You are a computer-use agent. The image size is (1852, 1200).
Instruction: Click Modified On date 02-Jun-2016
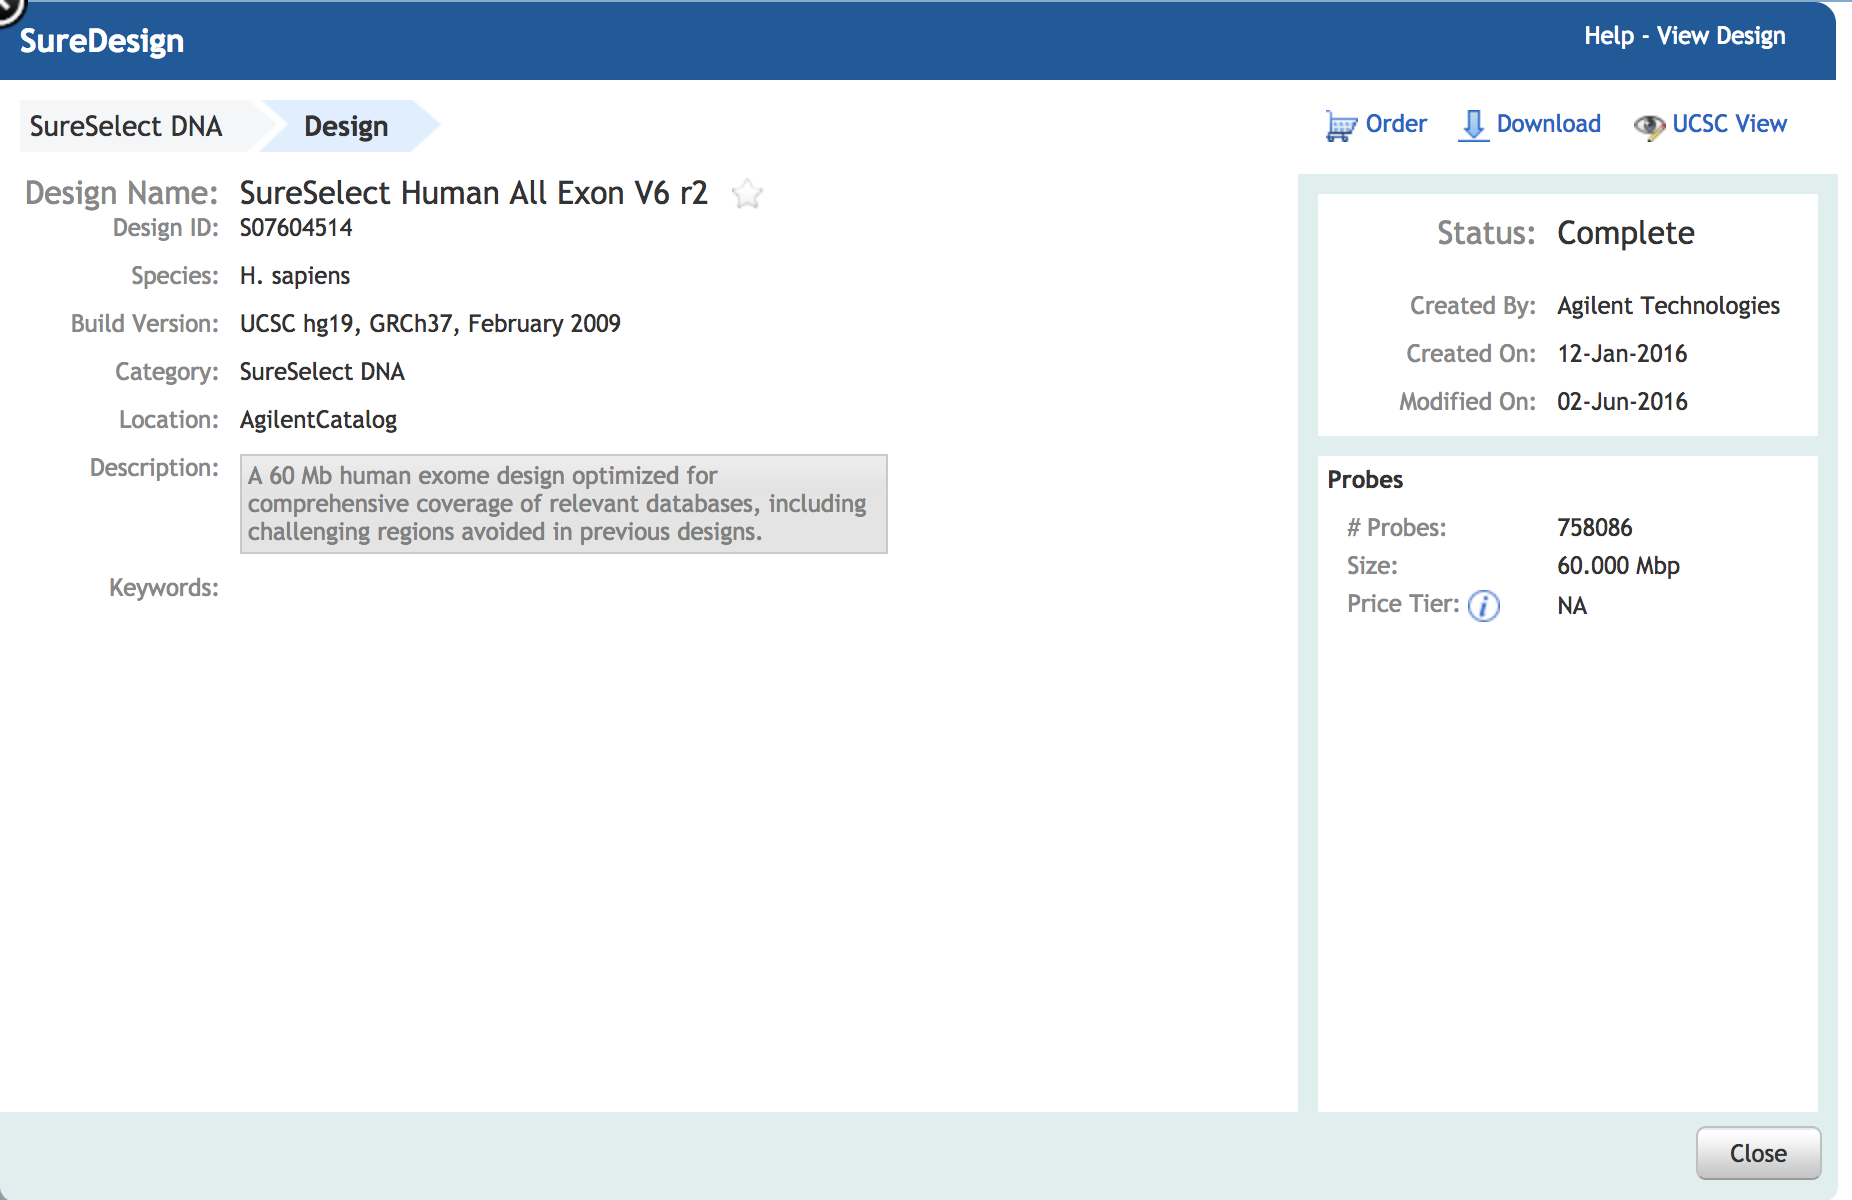pyautogui.click(x=1622, y=402)
